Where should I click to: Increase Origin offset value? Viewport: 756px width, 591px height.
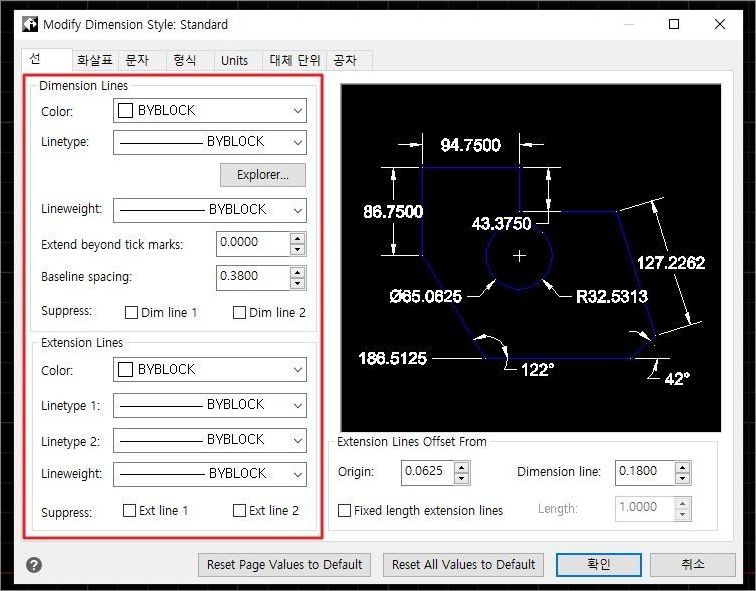462,467
